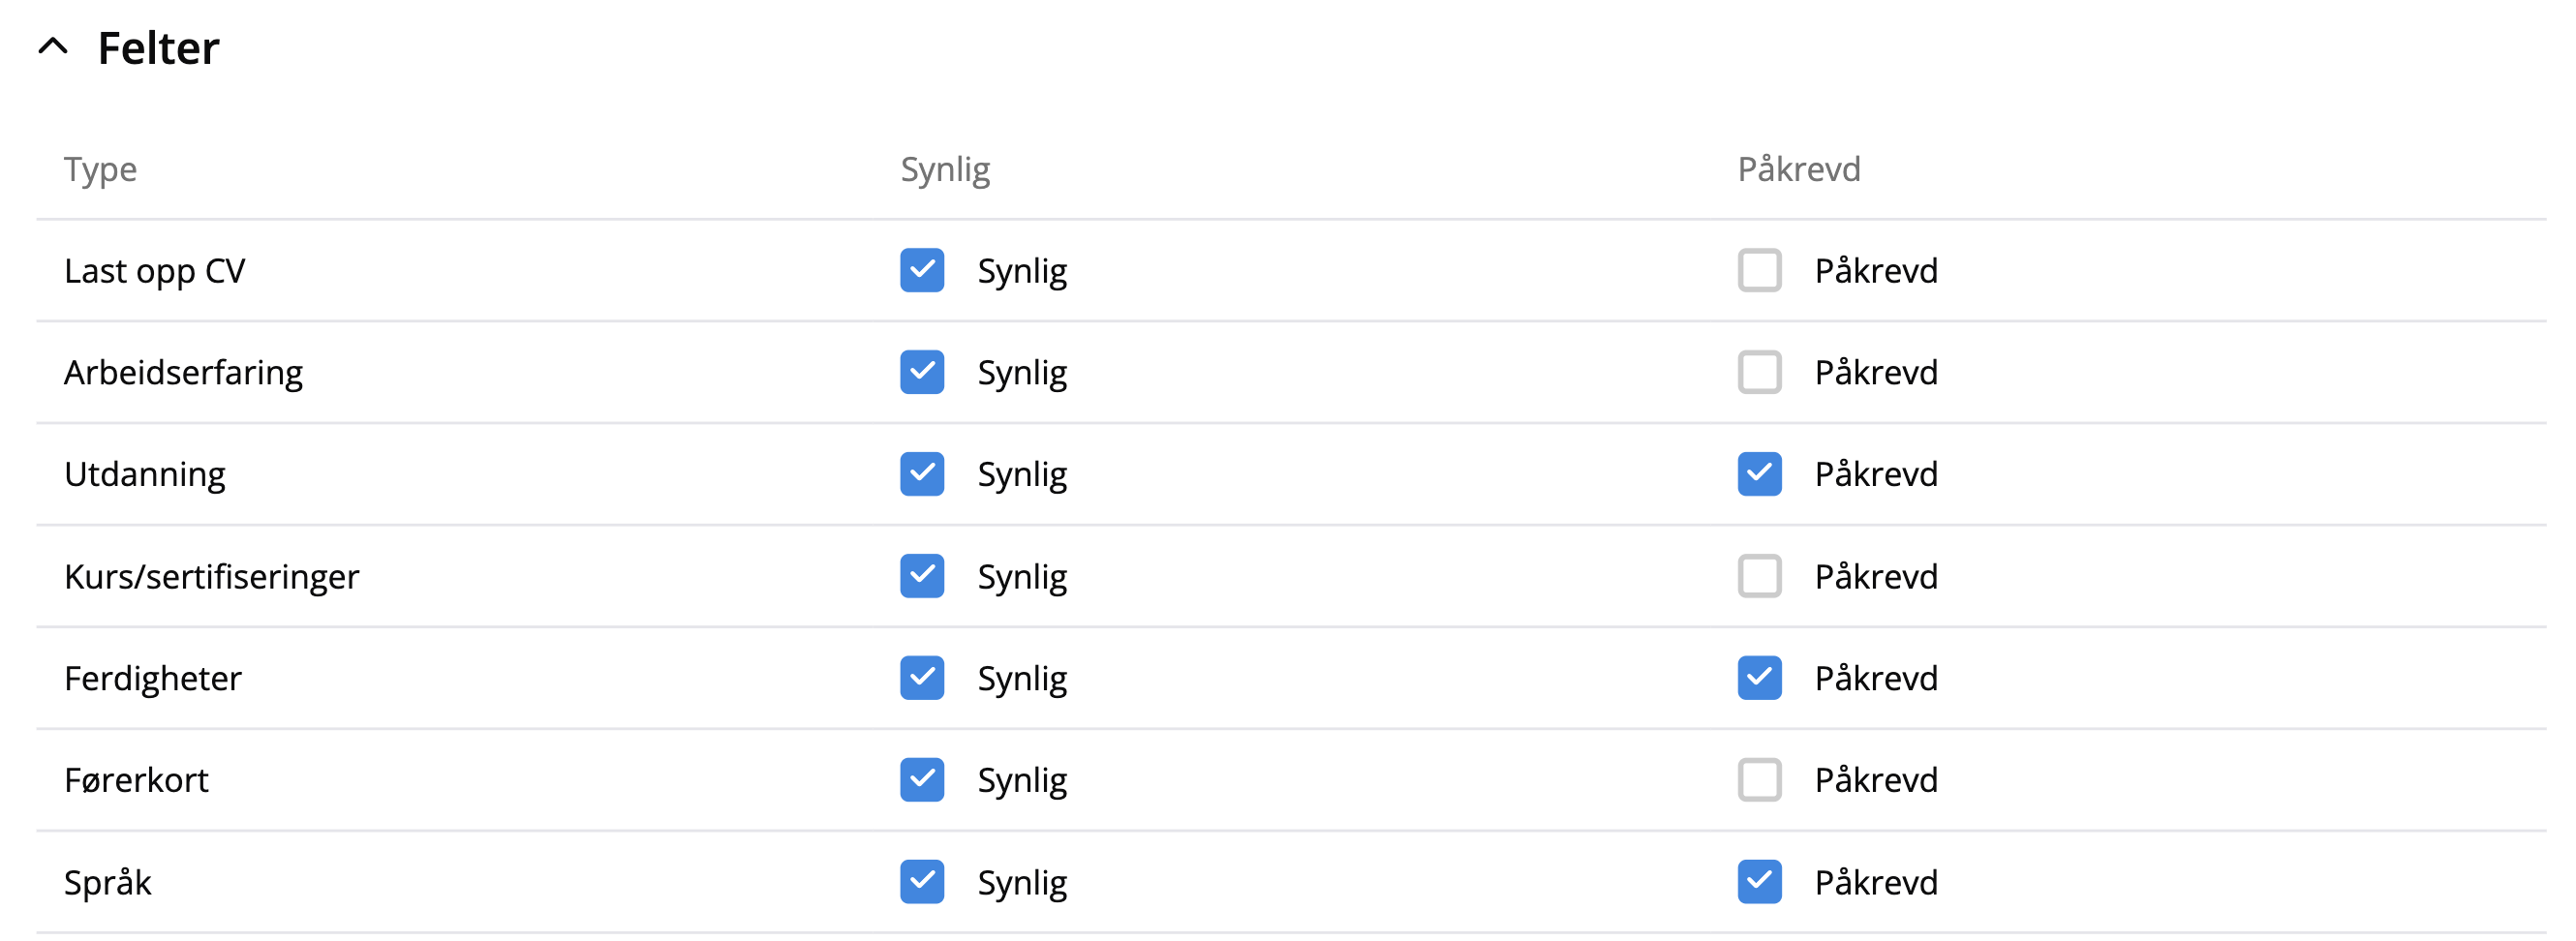Select the Last opp CV row label

[x=154, y=271]
